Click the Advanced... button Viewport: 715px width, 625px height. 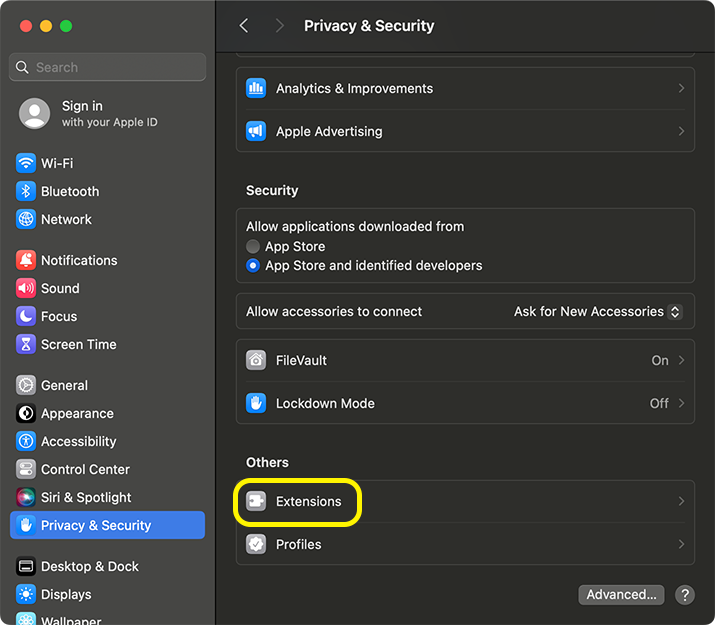pyautogui.click(x=621, y=594)
